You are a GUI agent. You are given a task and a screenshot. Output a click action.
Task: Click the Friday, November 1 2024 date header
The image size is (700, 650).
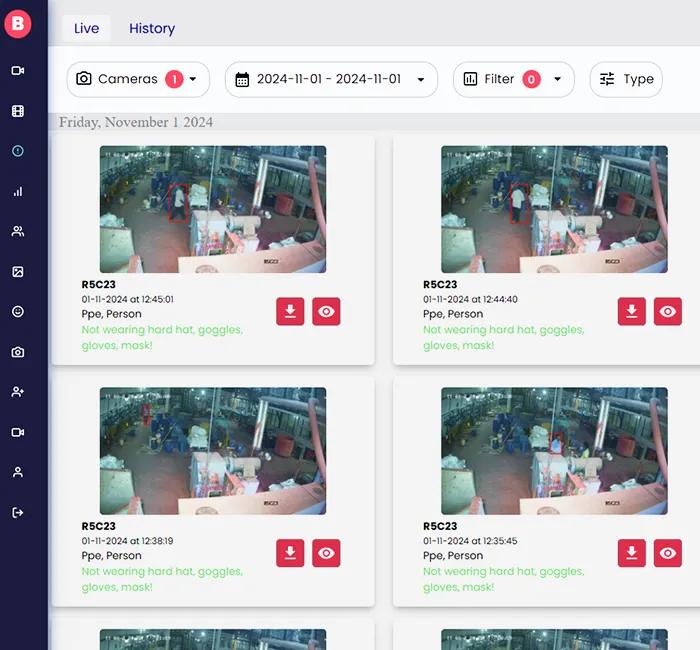(x=136, y=122)
